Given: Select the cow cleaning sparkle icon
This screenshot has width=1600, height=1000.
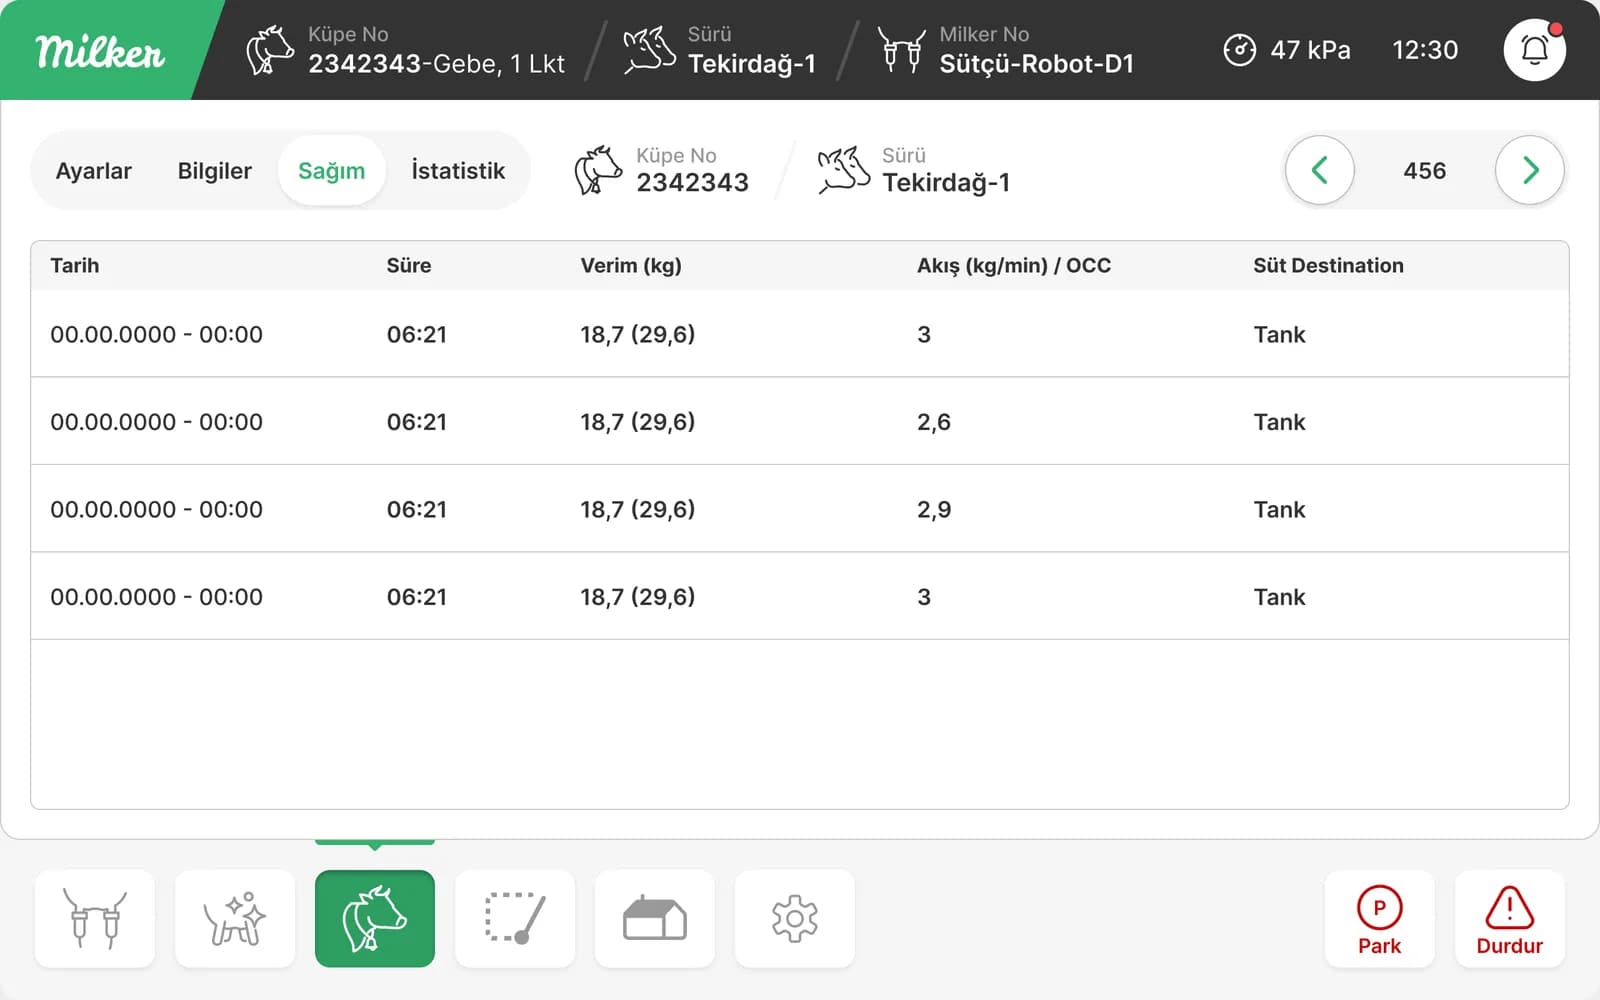Looking at the screenshot, I should [x=235, y=918].
